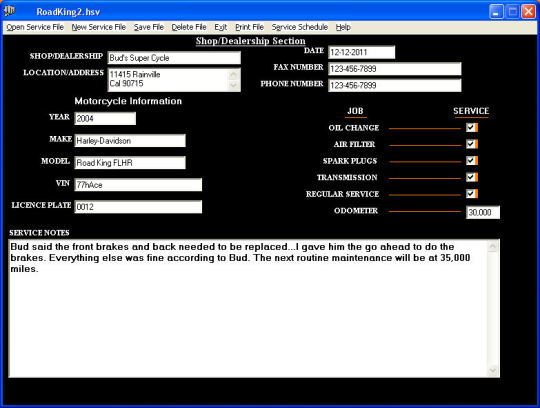Minimize the RoadKing2.hsv window
Screen dimensions: 540x408
pos(496,12)
